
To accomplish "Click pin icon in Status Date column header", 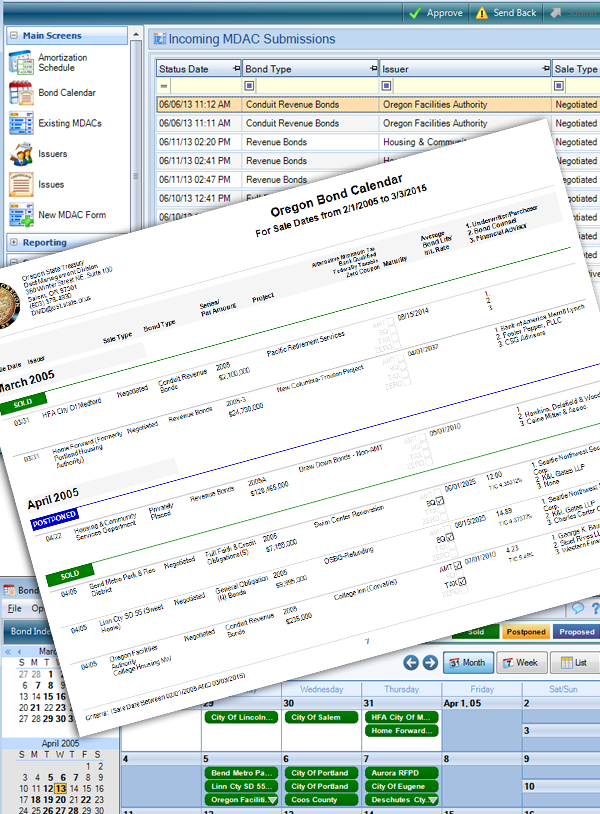I will coord(236,69).
